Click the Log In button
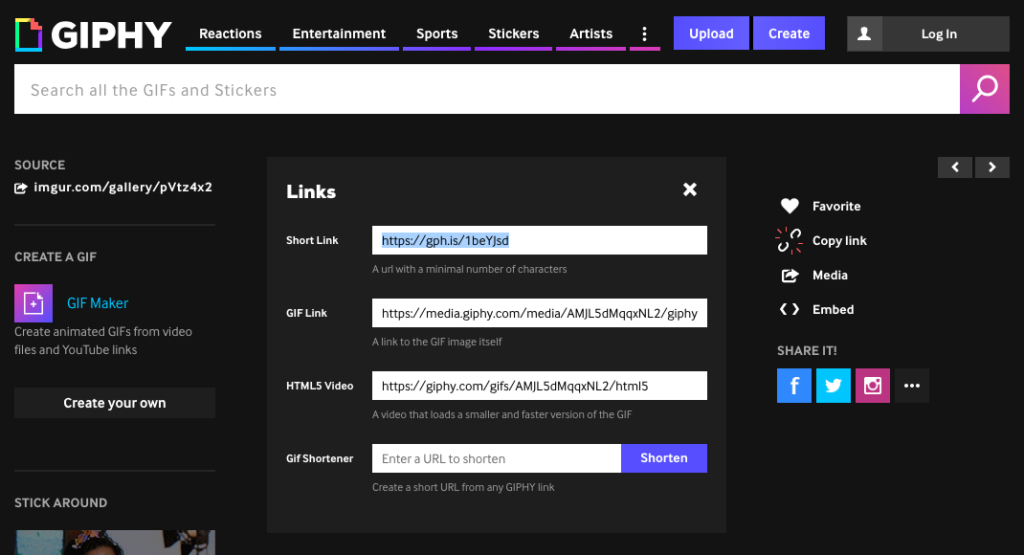 pyautogui.click(x=939, y=34)
